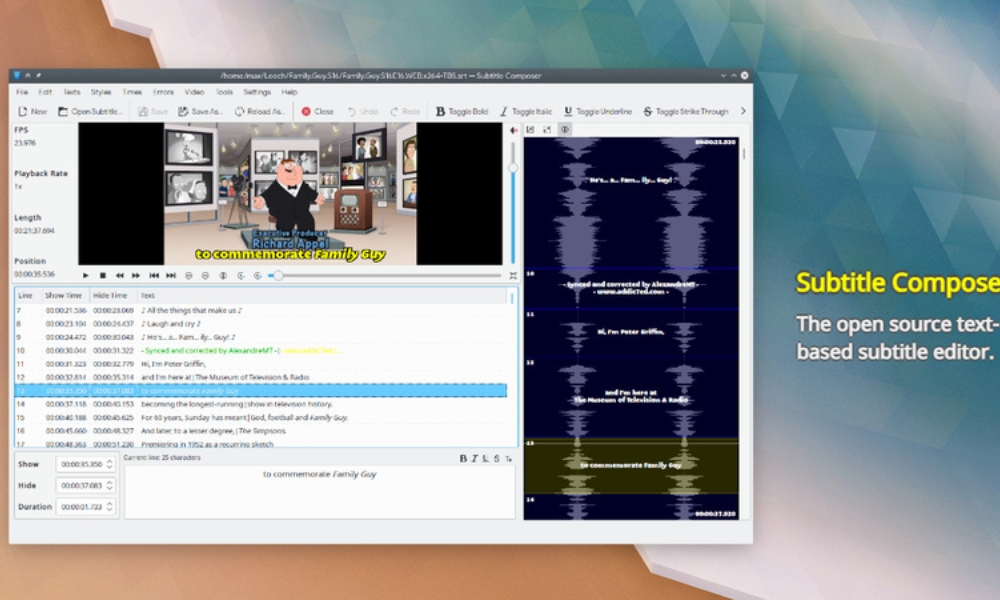Mute the video using the speaker icon
This screenshot has height=600, width=1000.
tap(513, 130)
